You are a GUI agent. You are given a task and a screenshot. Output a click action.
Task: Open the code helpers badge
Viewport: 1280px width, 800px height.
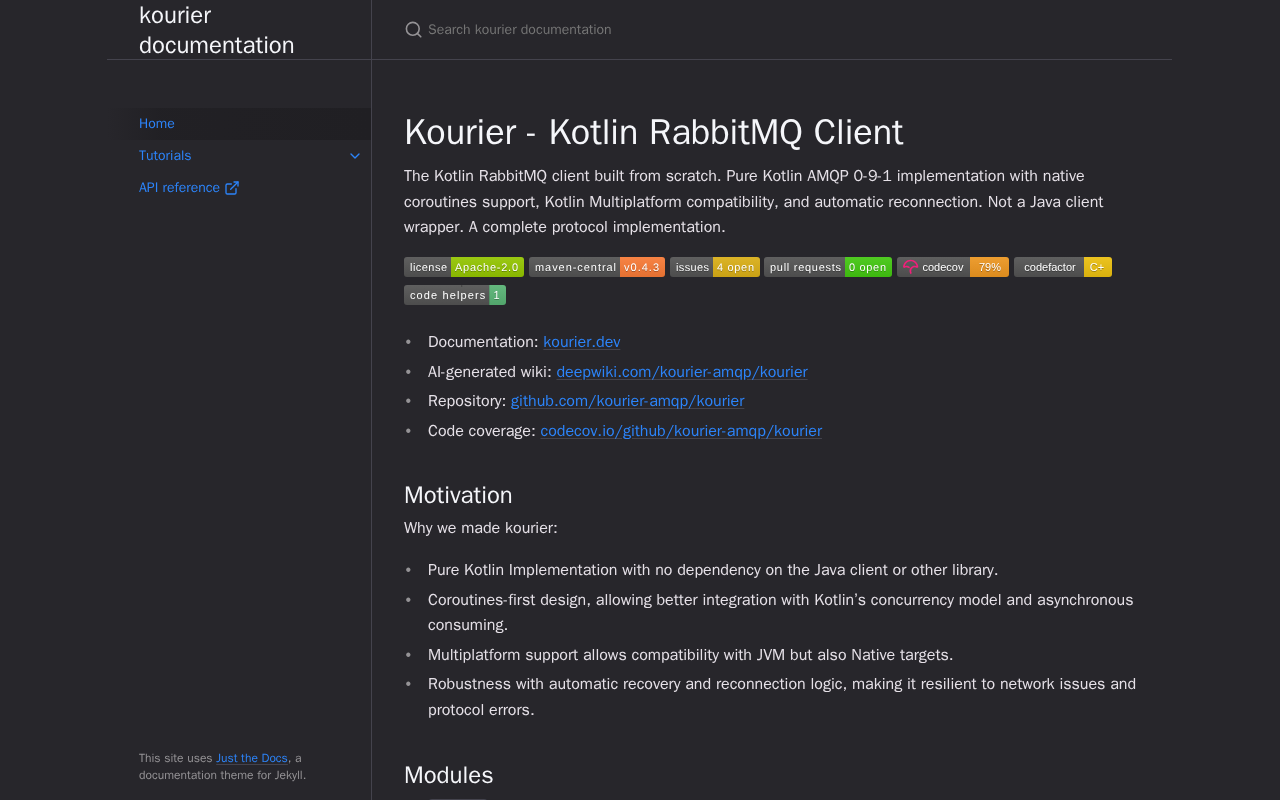tap(455, 295)
